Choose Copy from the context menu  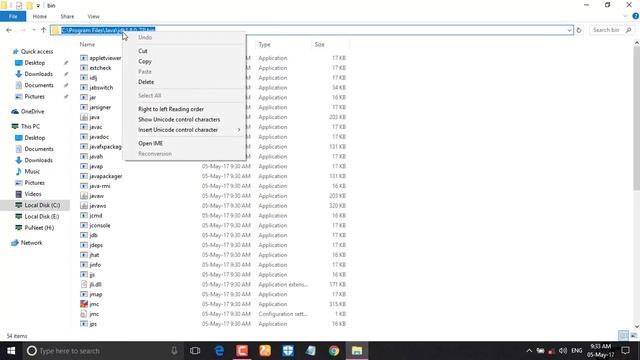pyautogui.click(x=145, y=61)
